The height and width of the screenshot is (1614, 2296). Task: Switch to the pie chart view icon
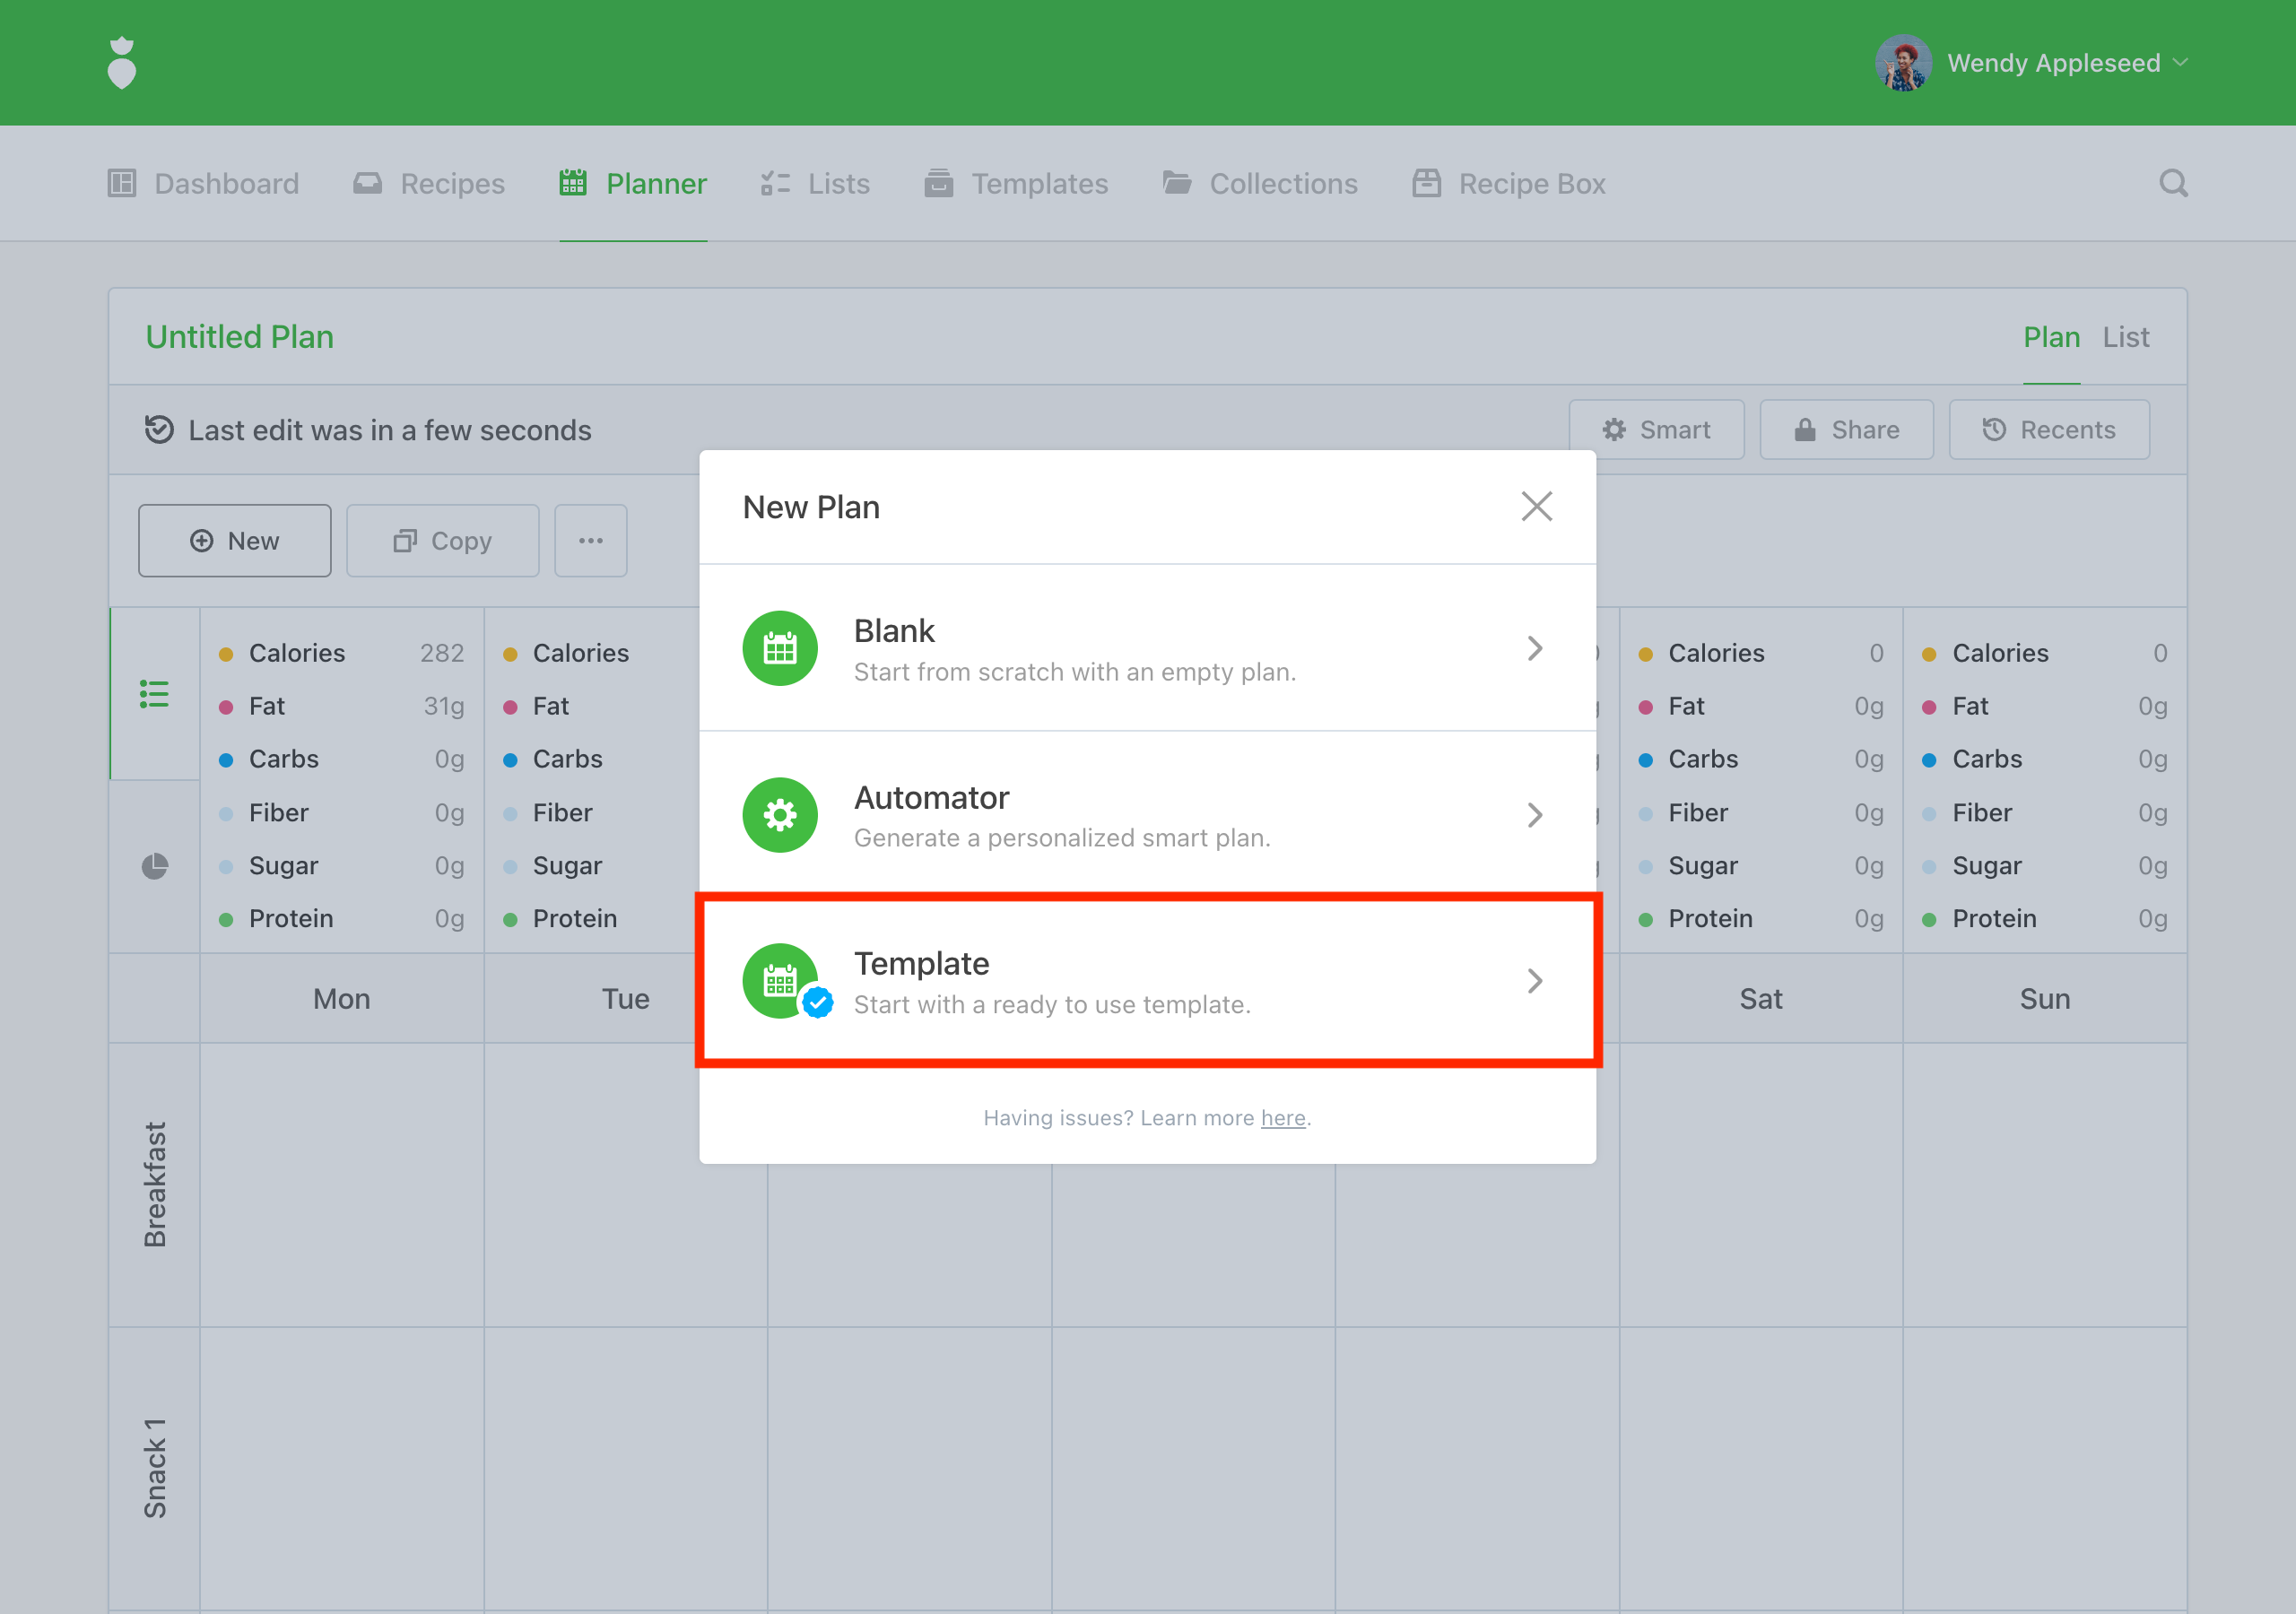pos(154,866)
